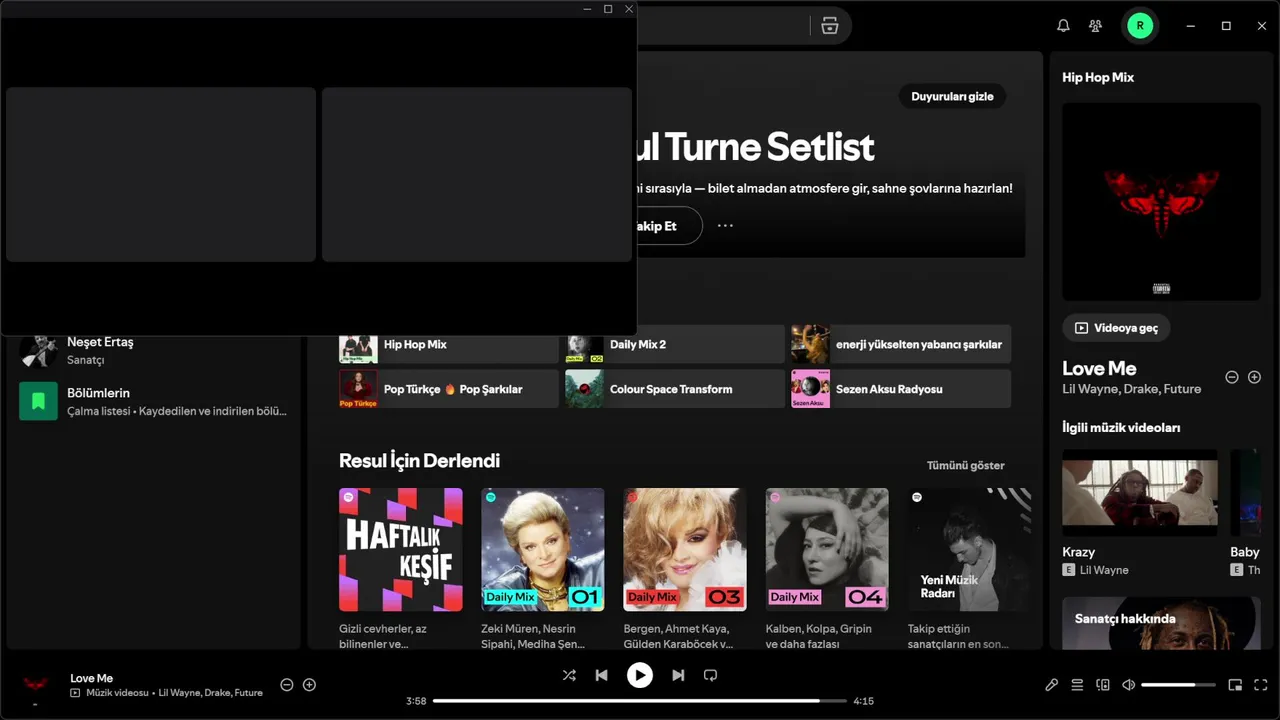Click minus icon in bottom player bar
1280x720 pixels.
pyautogui.click(x=287, y=685)
